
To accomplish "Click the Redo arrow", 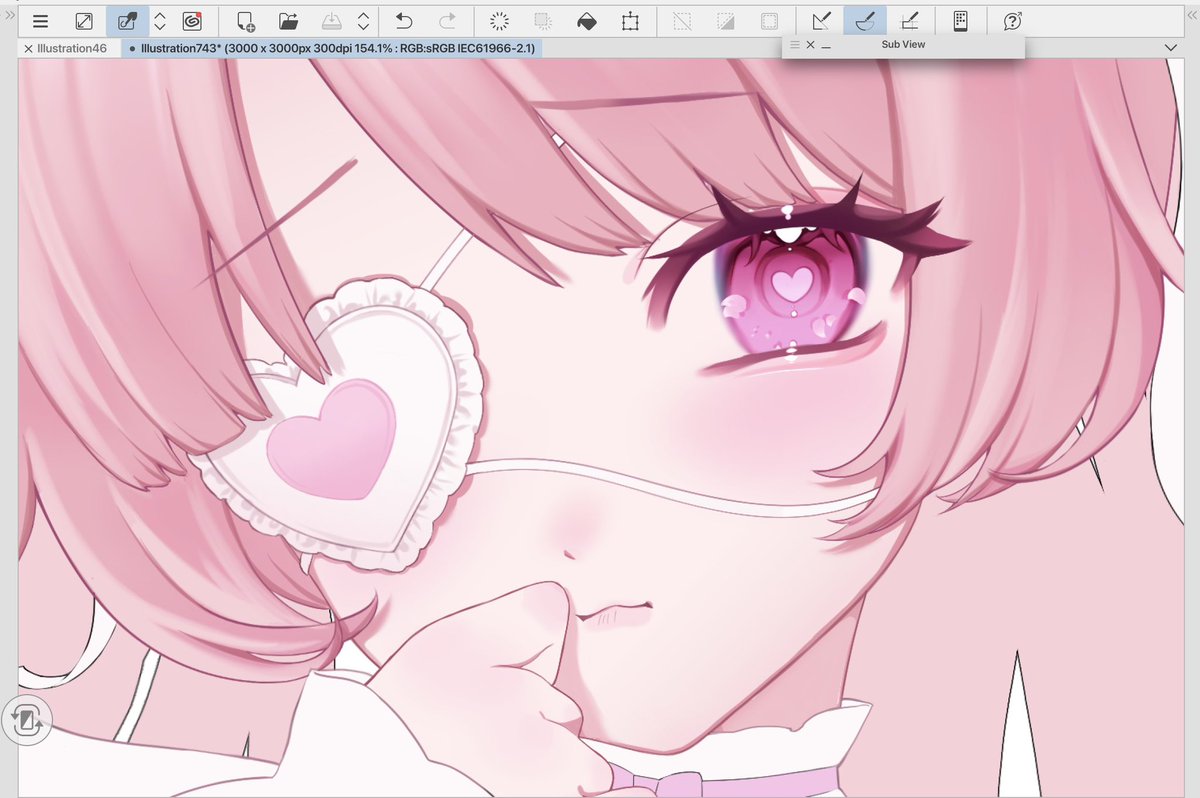I will tap(450, 20).
